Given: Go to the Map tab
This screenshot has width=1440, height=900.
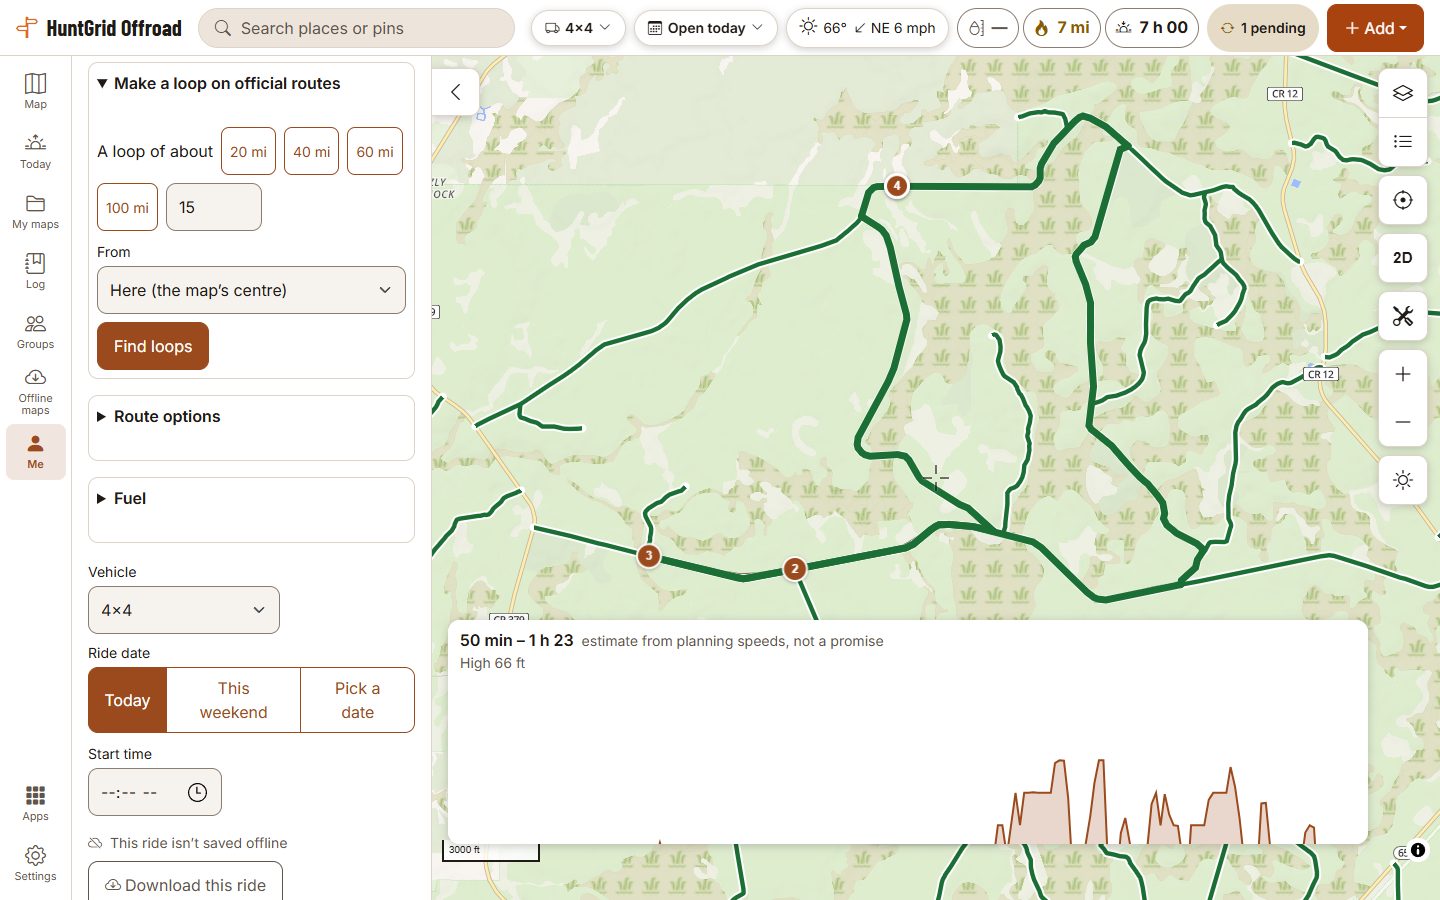Looking at the screenshot, I should pos(35,91).
